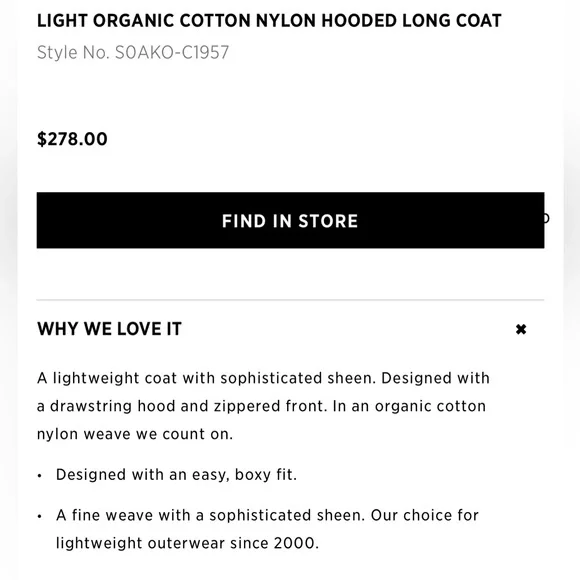The width and height of the screenshot is (580, 580).
Task: Click the bullet dot before 'A fine weave'
Action: 40,517
